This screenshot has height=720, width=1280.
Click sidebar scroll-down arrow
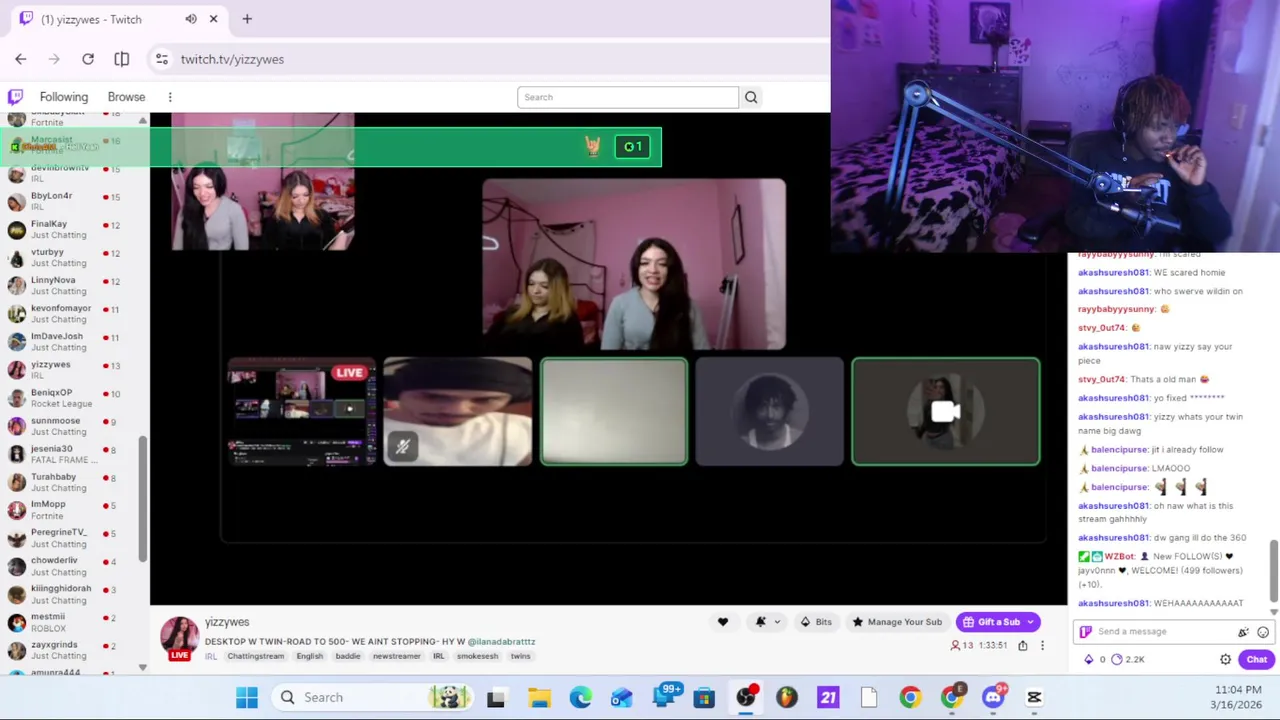(x=142, y=667)
